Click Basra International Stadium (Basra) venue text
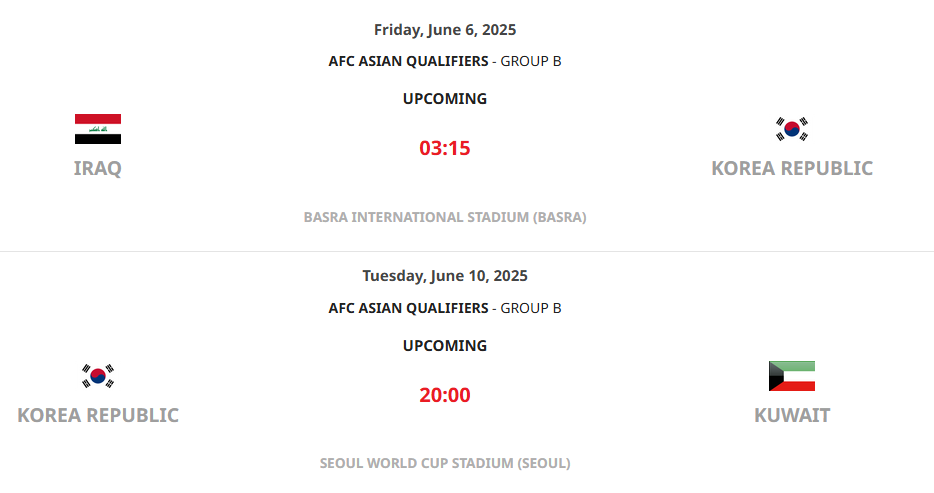The height and width of the screenshot is (493, 934). tap(445, 217)
